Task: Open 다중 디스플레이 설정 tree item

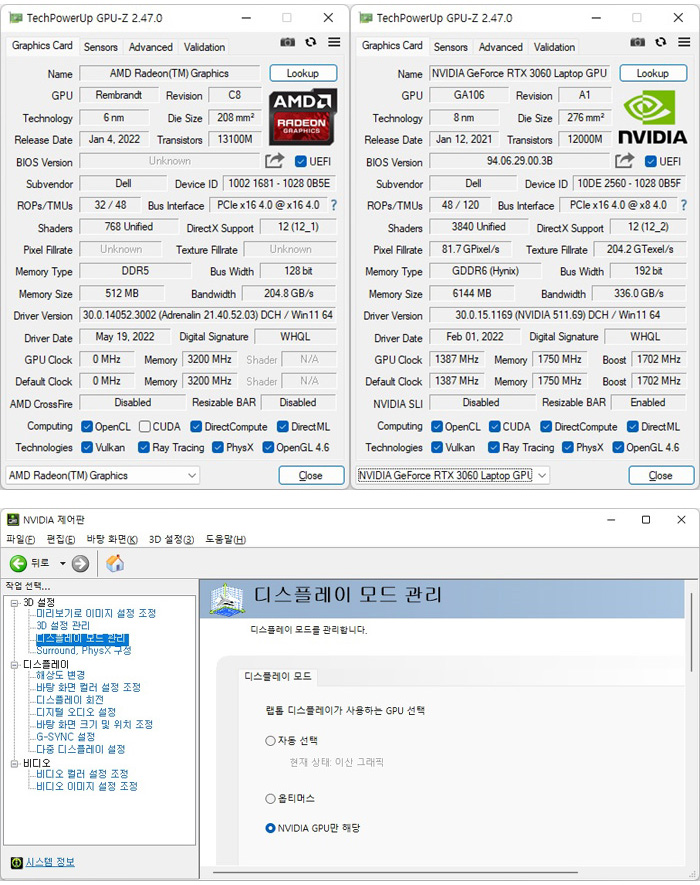Action: [x=81, y=750]
